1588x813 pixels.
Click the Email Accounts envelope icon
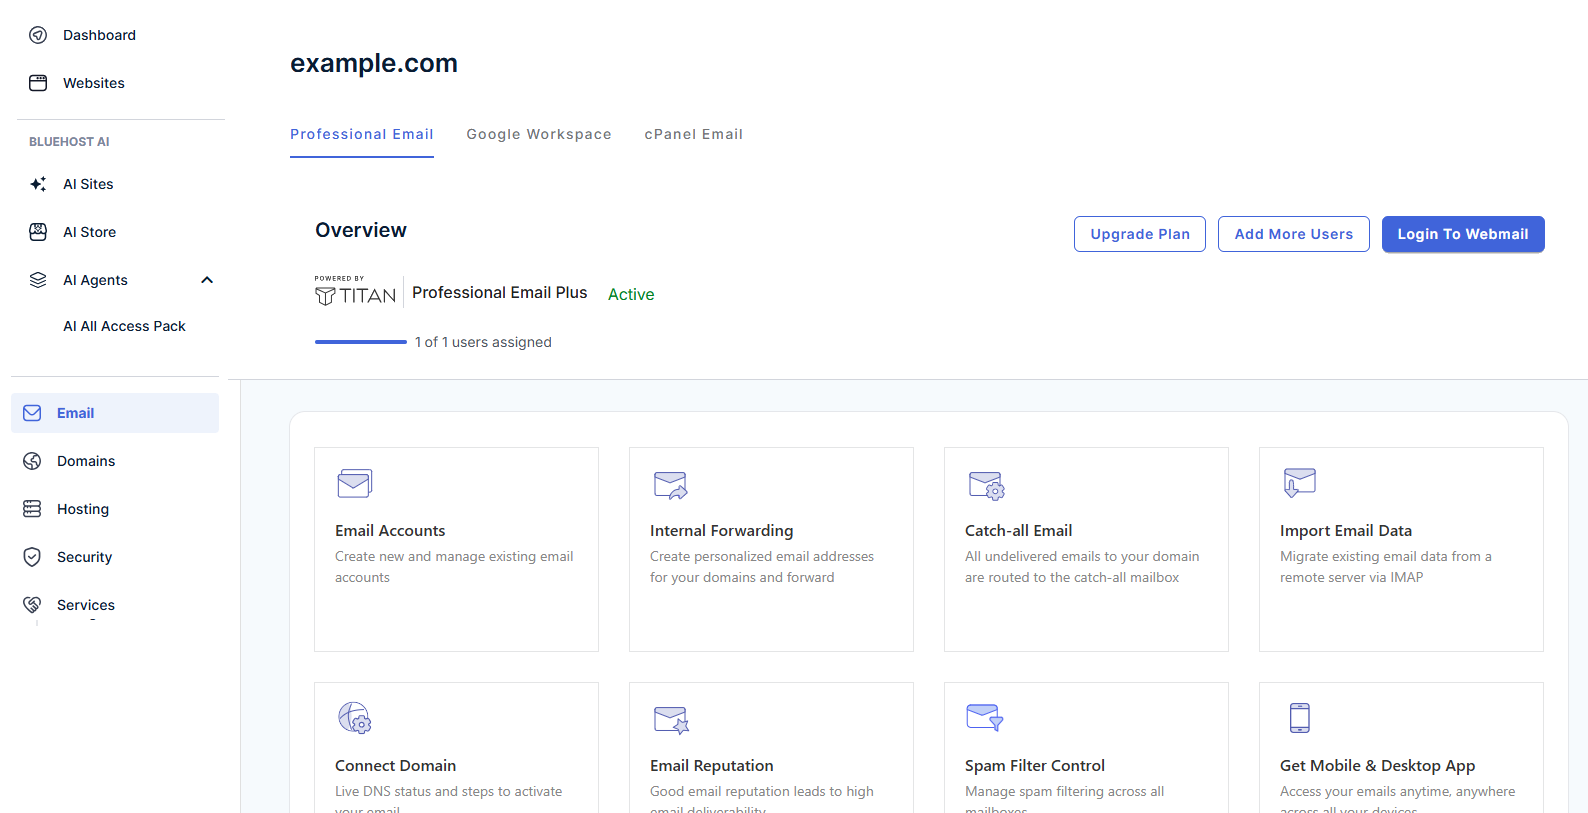click(x=354, y=484)
